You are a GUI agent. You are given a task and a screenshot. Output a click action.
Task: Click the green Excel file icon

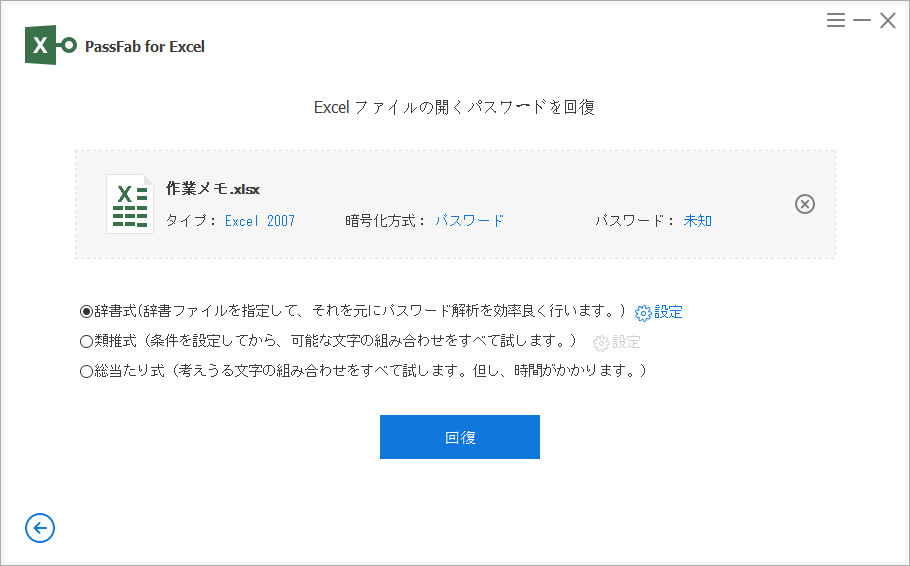129,204
